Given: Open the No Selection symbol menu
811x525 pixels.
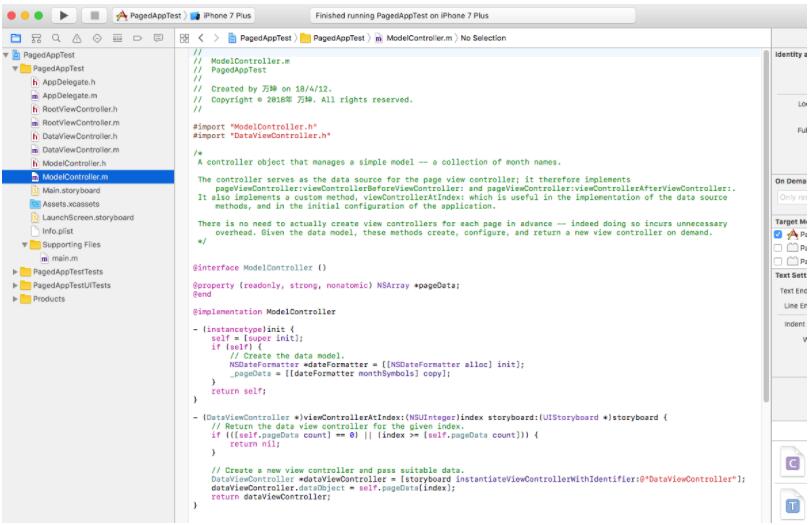Looking at the screenshot, I should click(483, 38).
